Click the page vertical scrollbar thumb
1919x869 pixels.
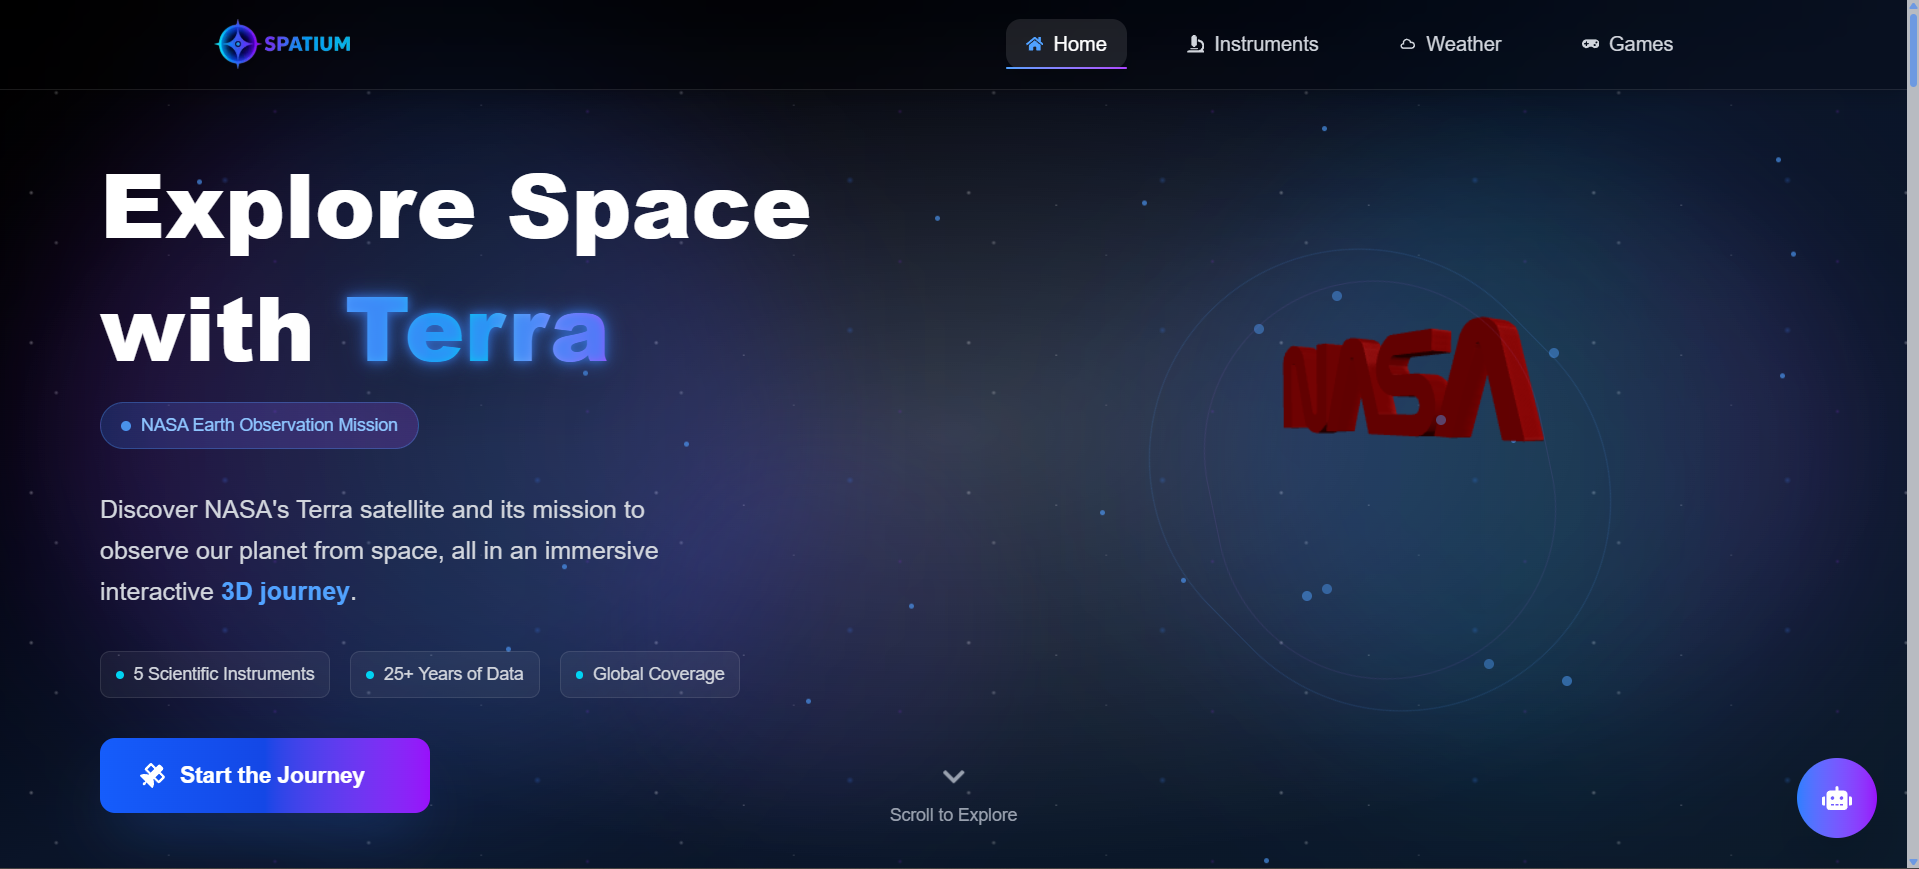(x=1913, y=50)
